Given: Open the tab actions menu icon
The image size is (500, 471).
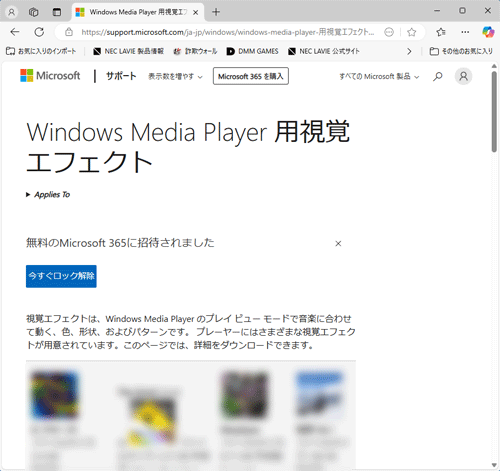Looking at the screenshot, I should pyautogui.click(x=57, y=12).
